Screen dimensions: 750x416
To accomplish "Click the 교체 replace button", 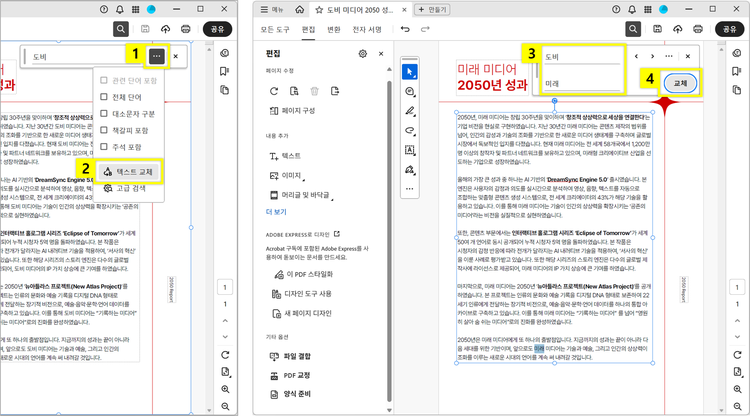I will point(680,83).
